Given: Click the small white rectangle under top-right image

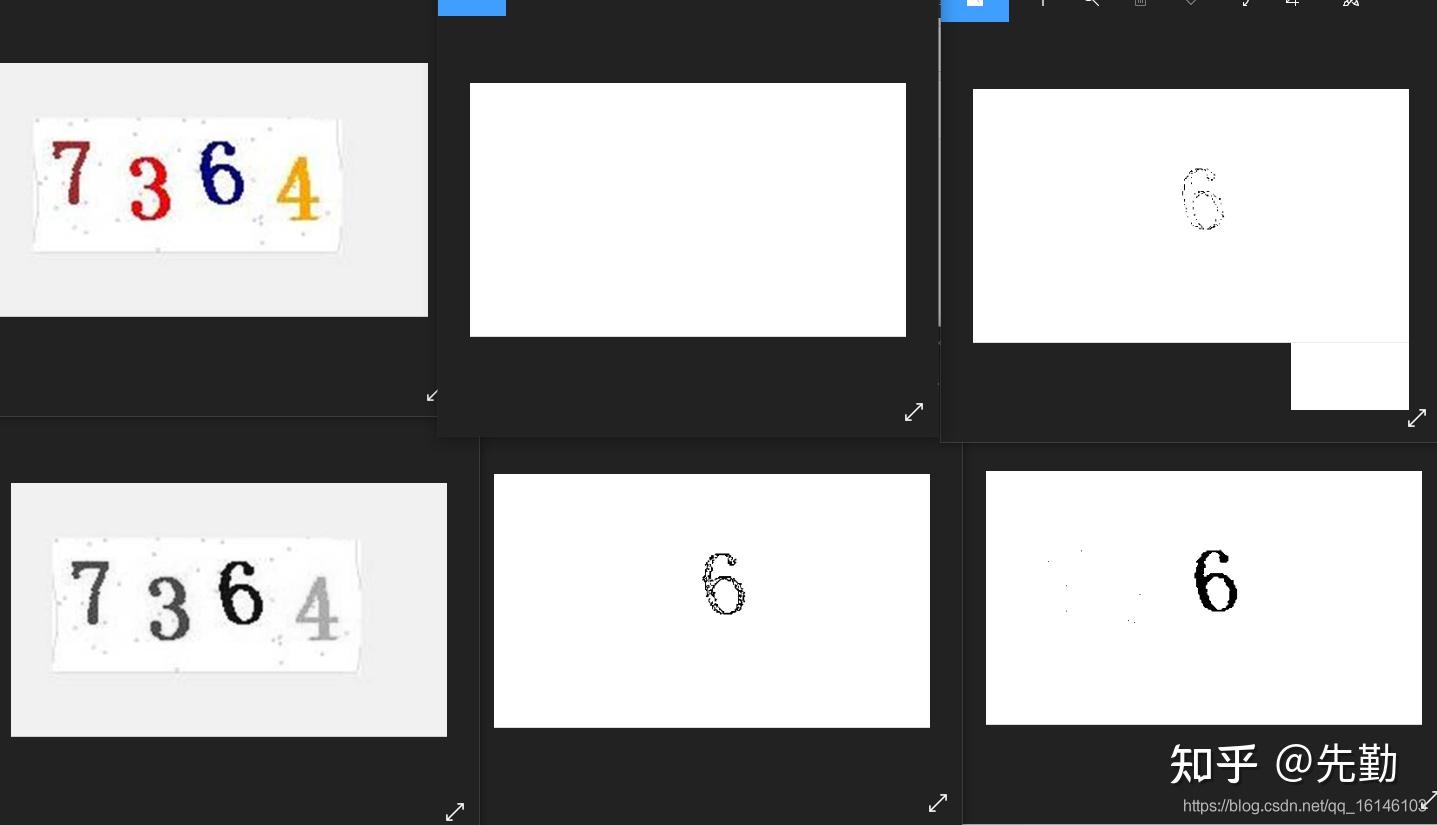Looking at the screenshot, I should point(1350,376).
